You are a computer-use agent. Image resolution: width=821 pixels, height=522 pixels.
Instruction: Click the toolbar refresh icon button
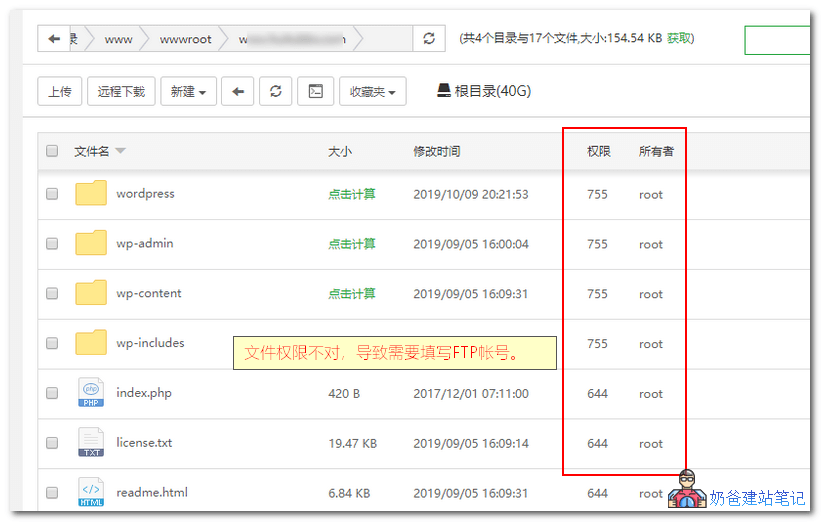[x=276, y=92]
